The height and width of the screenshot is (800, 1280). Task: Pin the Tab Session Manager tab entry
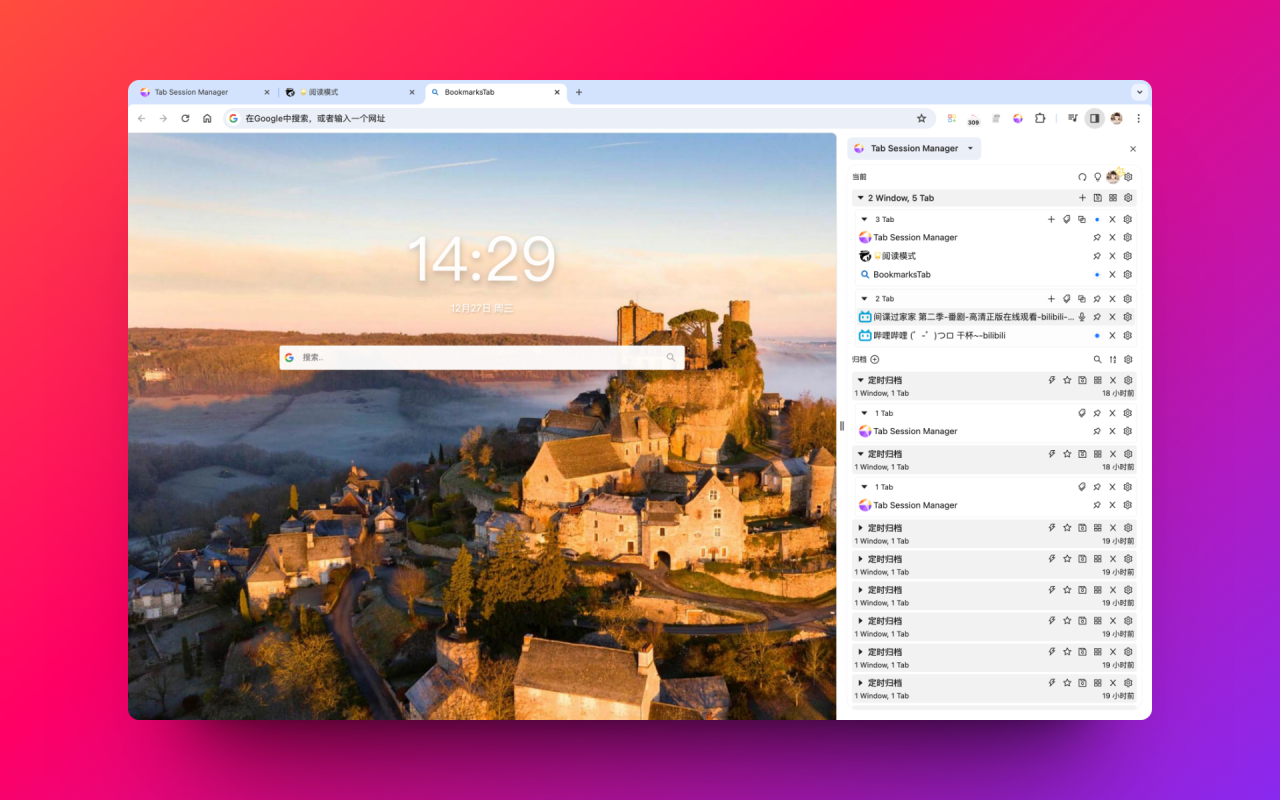tap(1097, 237)
